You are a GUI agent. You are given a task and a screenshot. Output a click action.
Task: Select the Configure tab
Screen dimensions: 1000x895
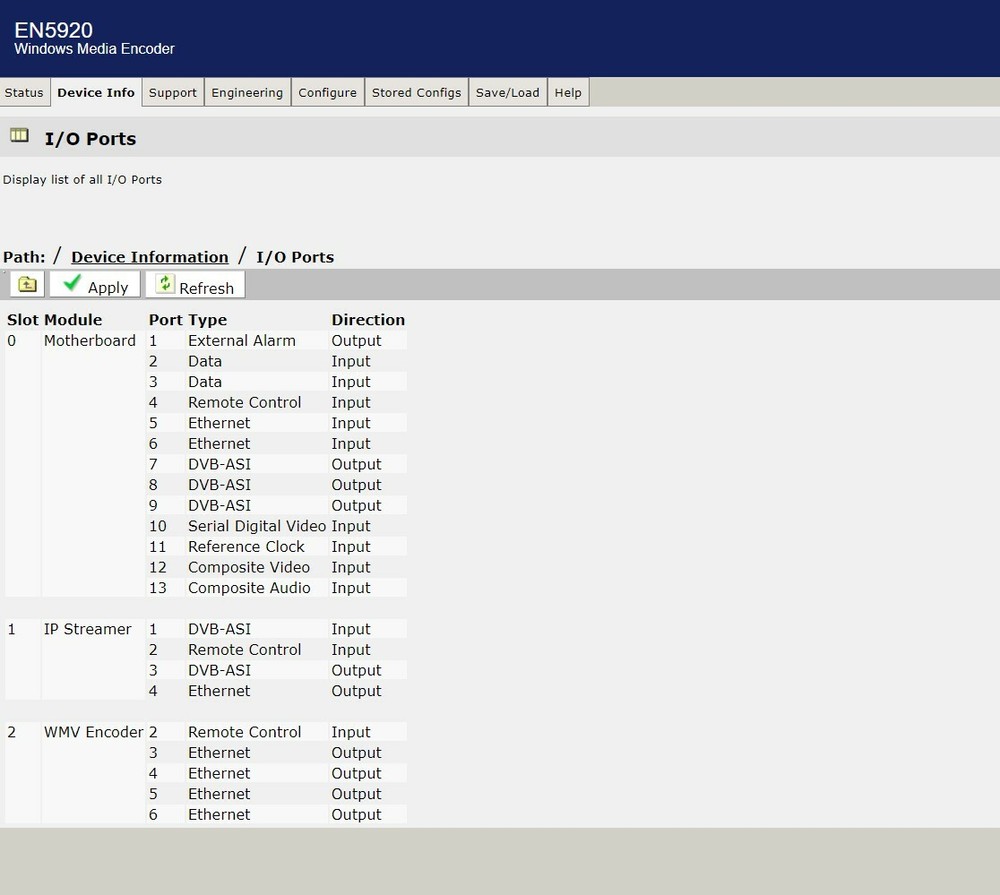327,93
